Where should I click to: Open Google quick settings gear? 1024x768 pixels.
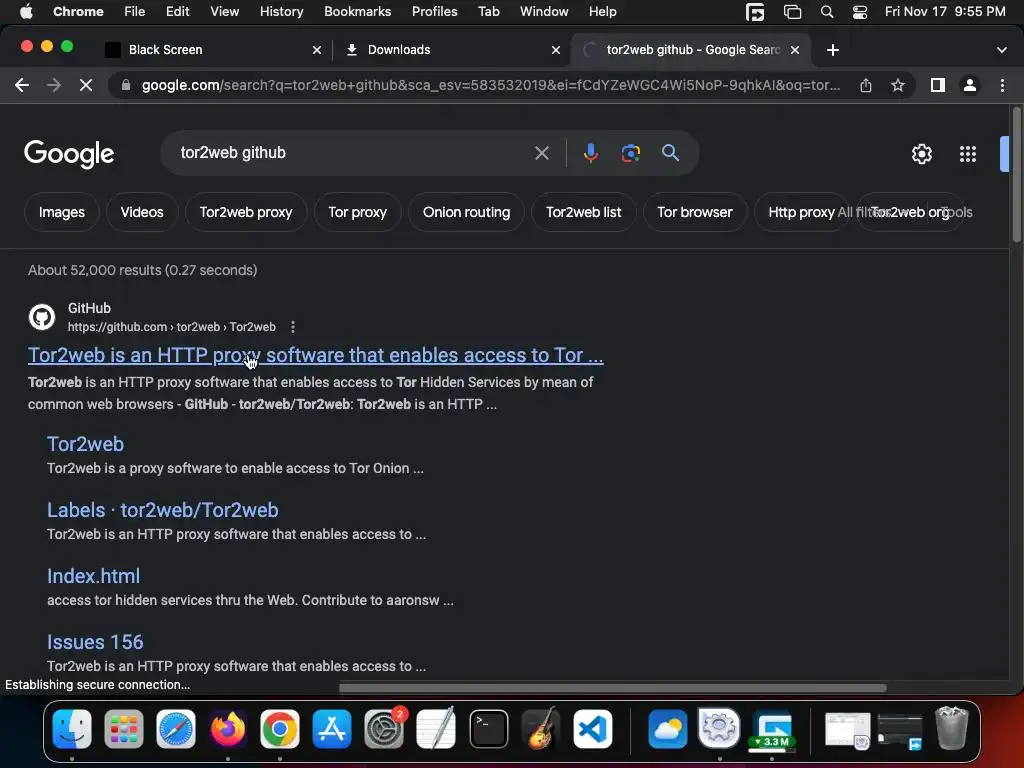[921, 154]
